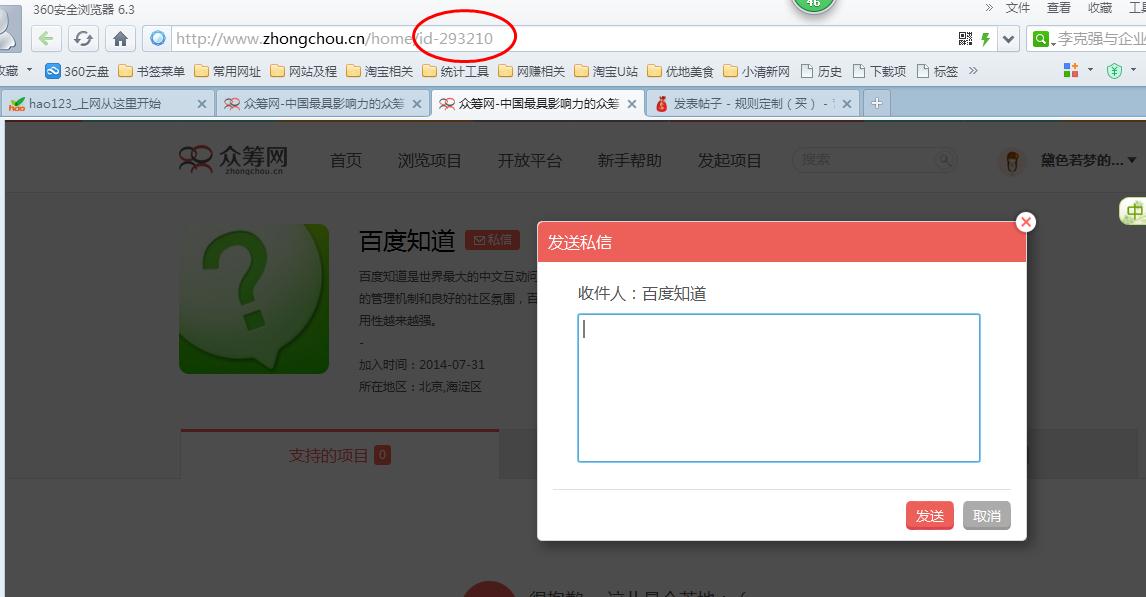Expand the address bar history dropdown arrow
Viewport: 1146px width, 597px height.
[1008, 39]
